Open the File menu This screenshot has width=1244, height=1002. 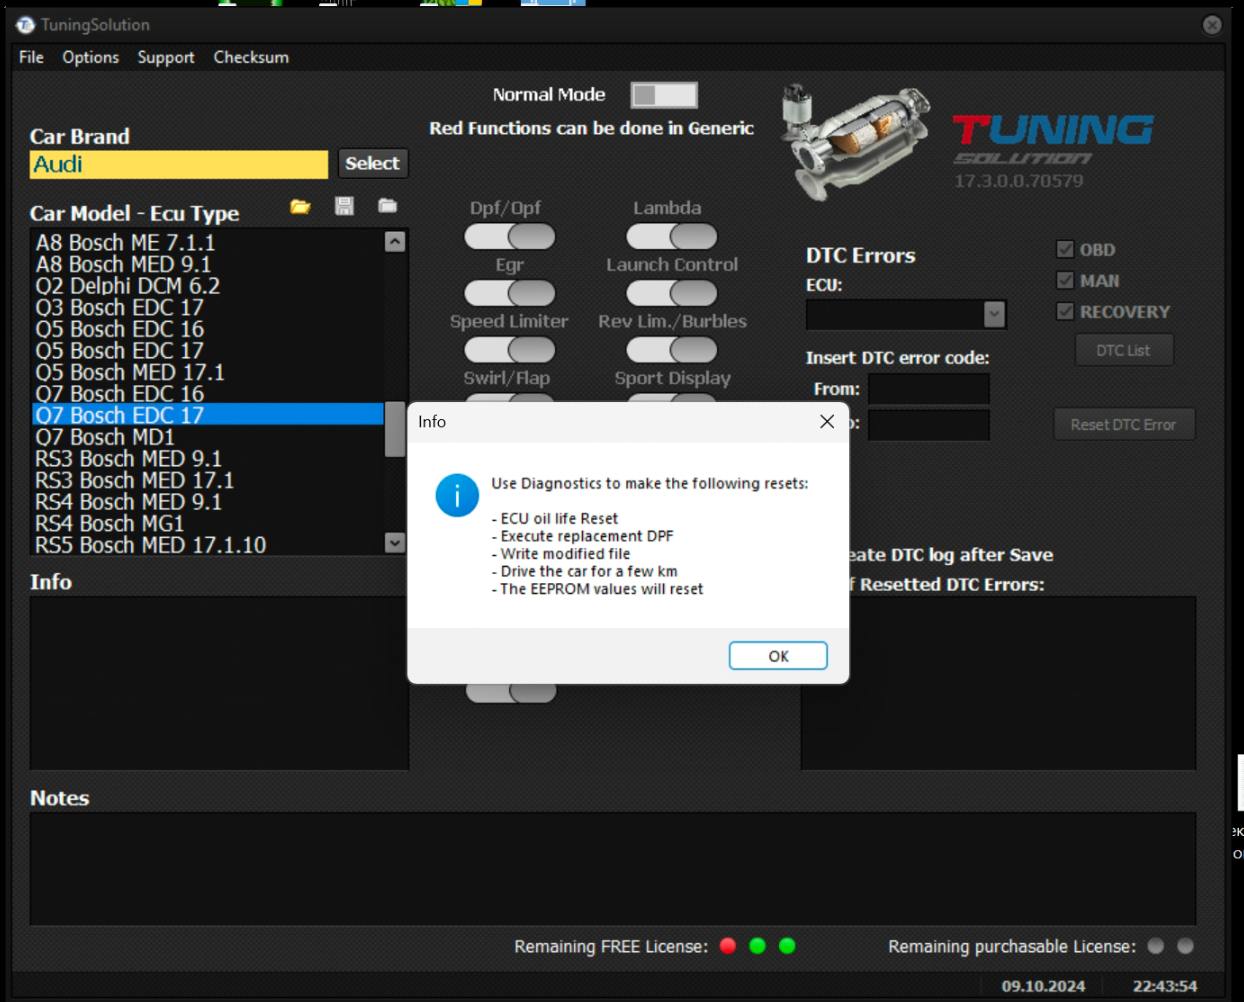pyautogui.click(x=31, y=57)
